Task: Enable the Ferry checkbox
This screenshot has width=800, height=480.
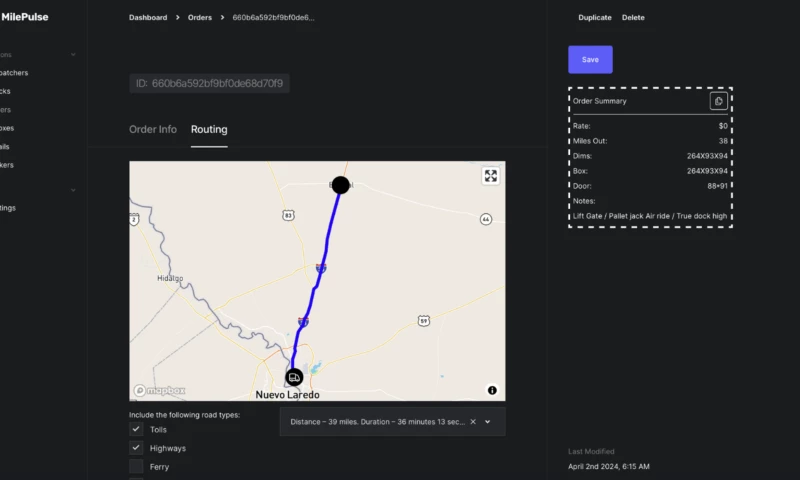Action: point(136,466)
